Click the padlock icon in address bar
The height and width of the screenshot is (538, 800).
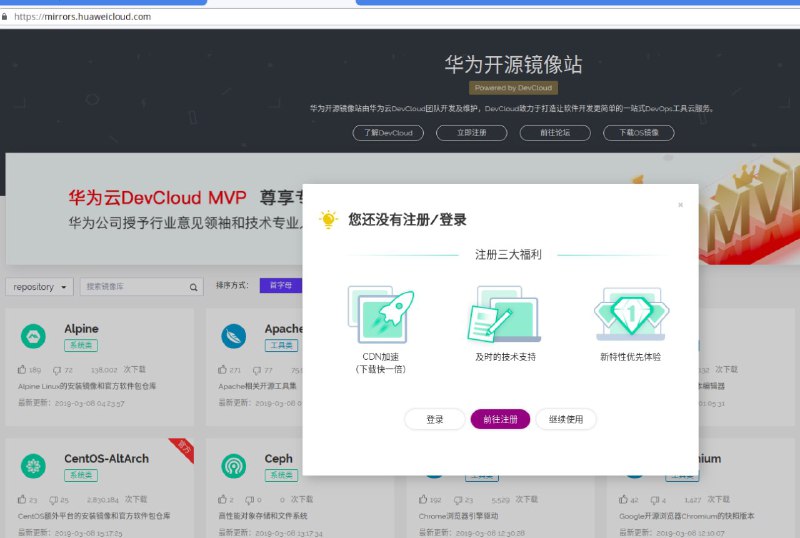(5, 16)
